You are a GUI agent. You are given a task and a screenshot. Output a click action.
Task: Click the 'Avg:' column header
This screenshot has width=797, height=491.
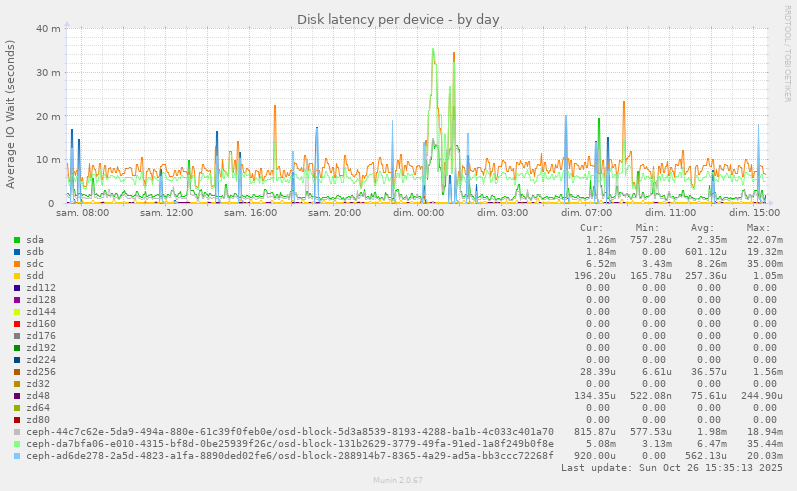click(703, 228)
